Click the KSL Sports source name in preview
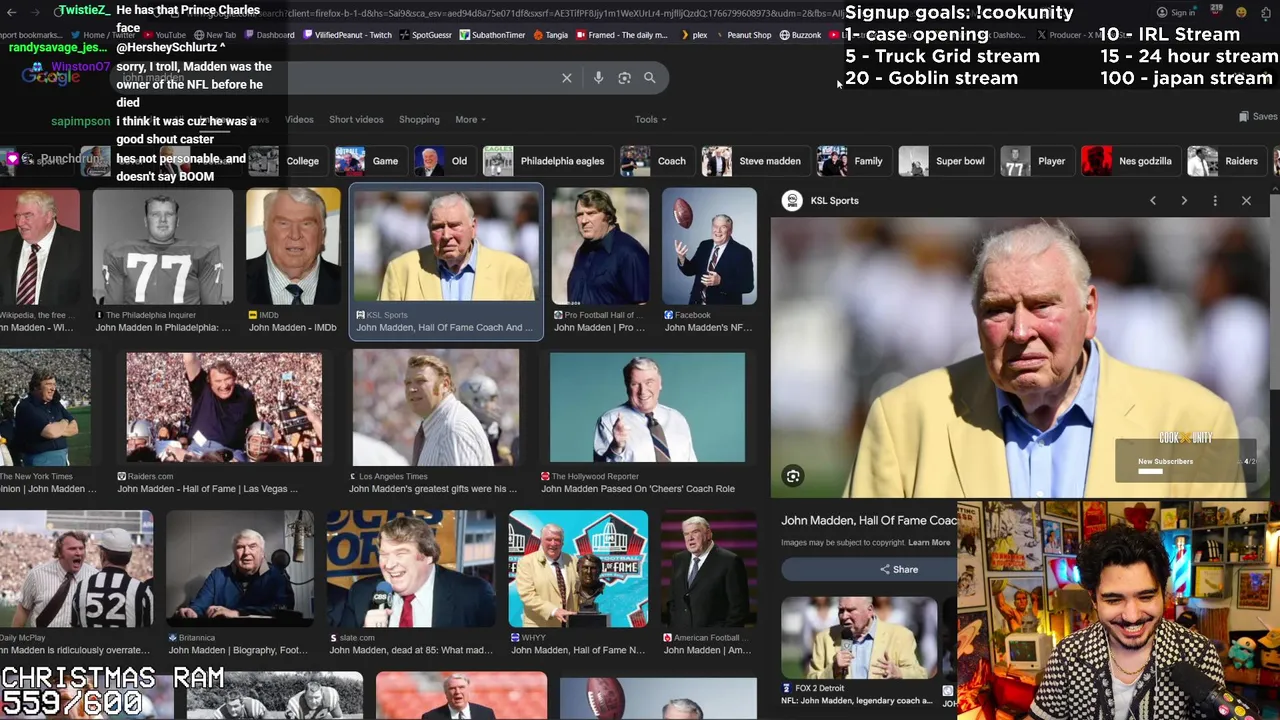 834,201
